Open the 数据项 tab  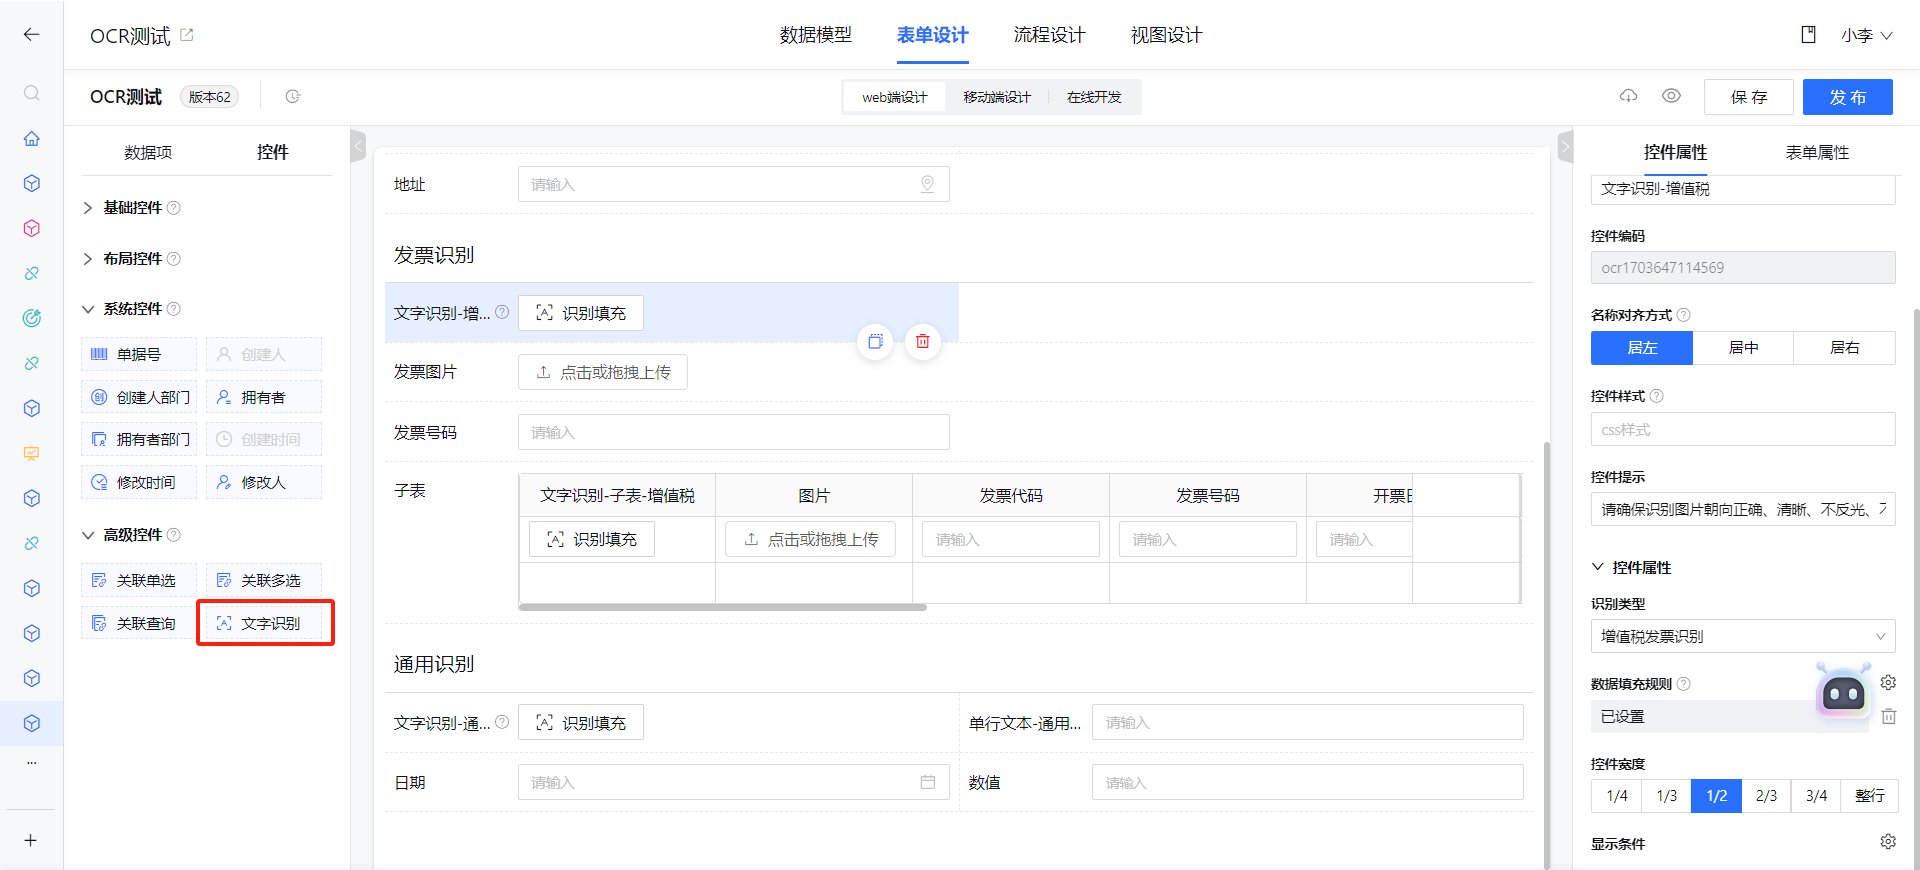click(148, 152)
